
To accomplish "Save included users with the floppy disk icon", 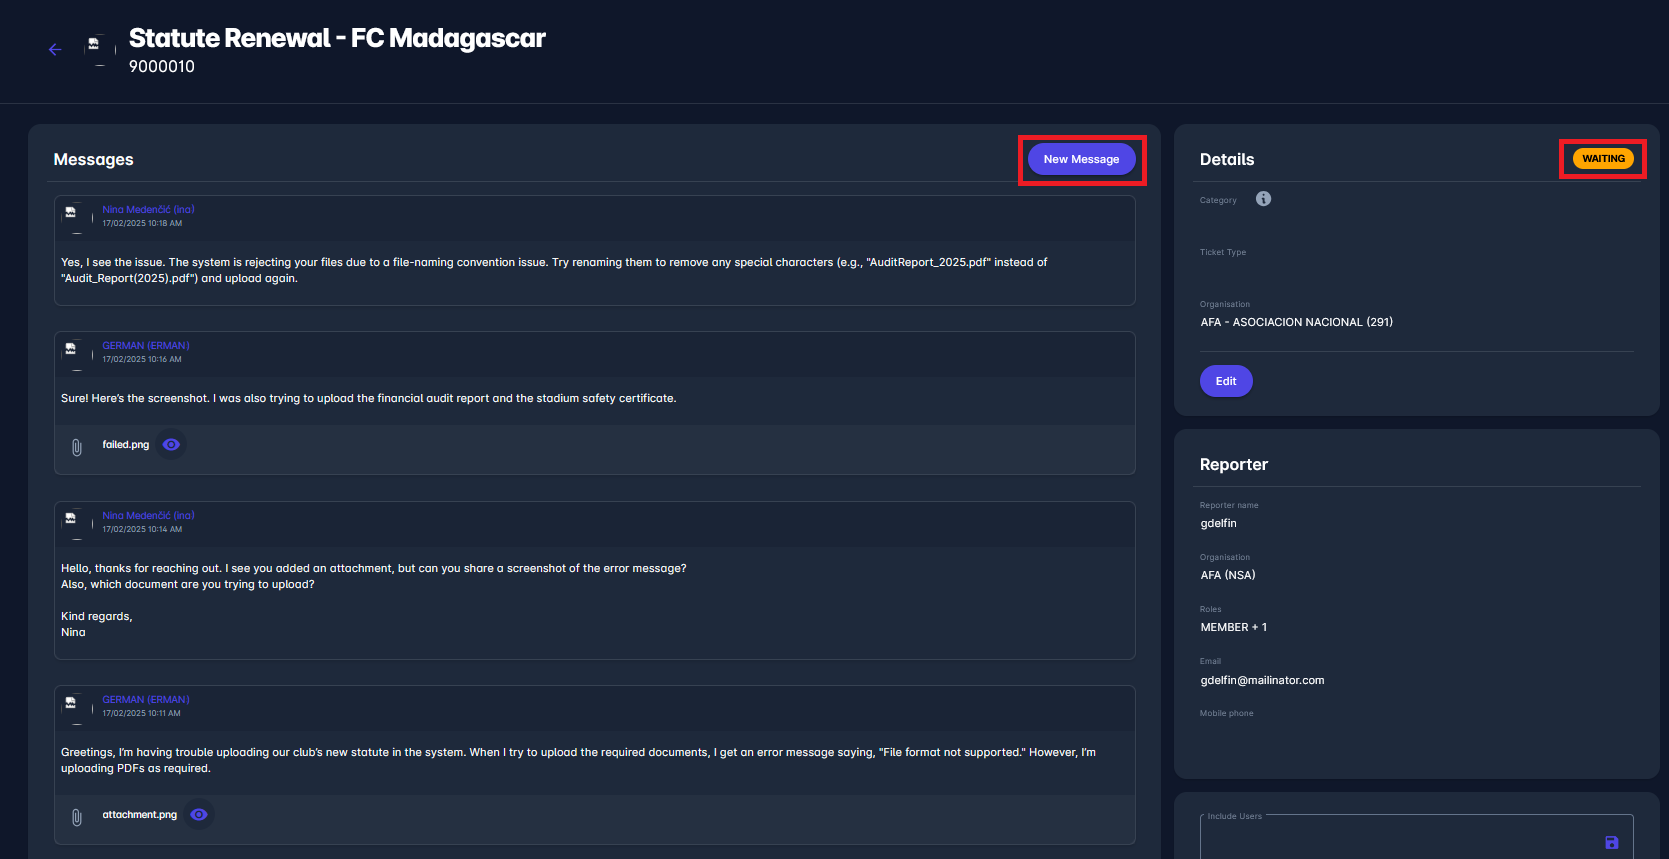I will pyautogui.click(x=1611, y=843).
